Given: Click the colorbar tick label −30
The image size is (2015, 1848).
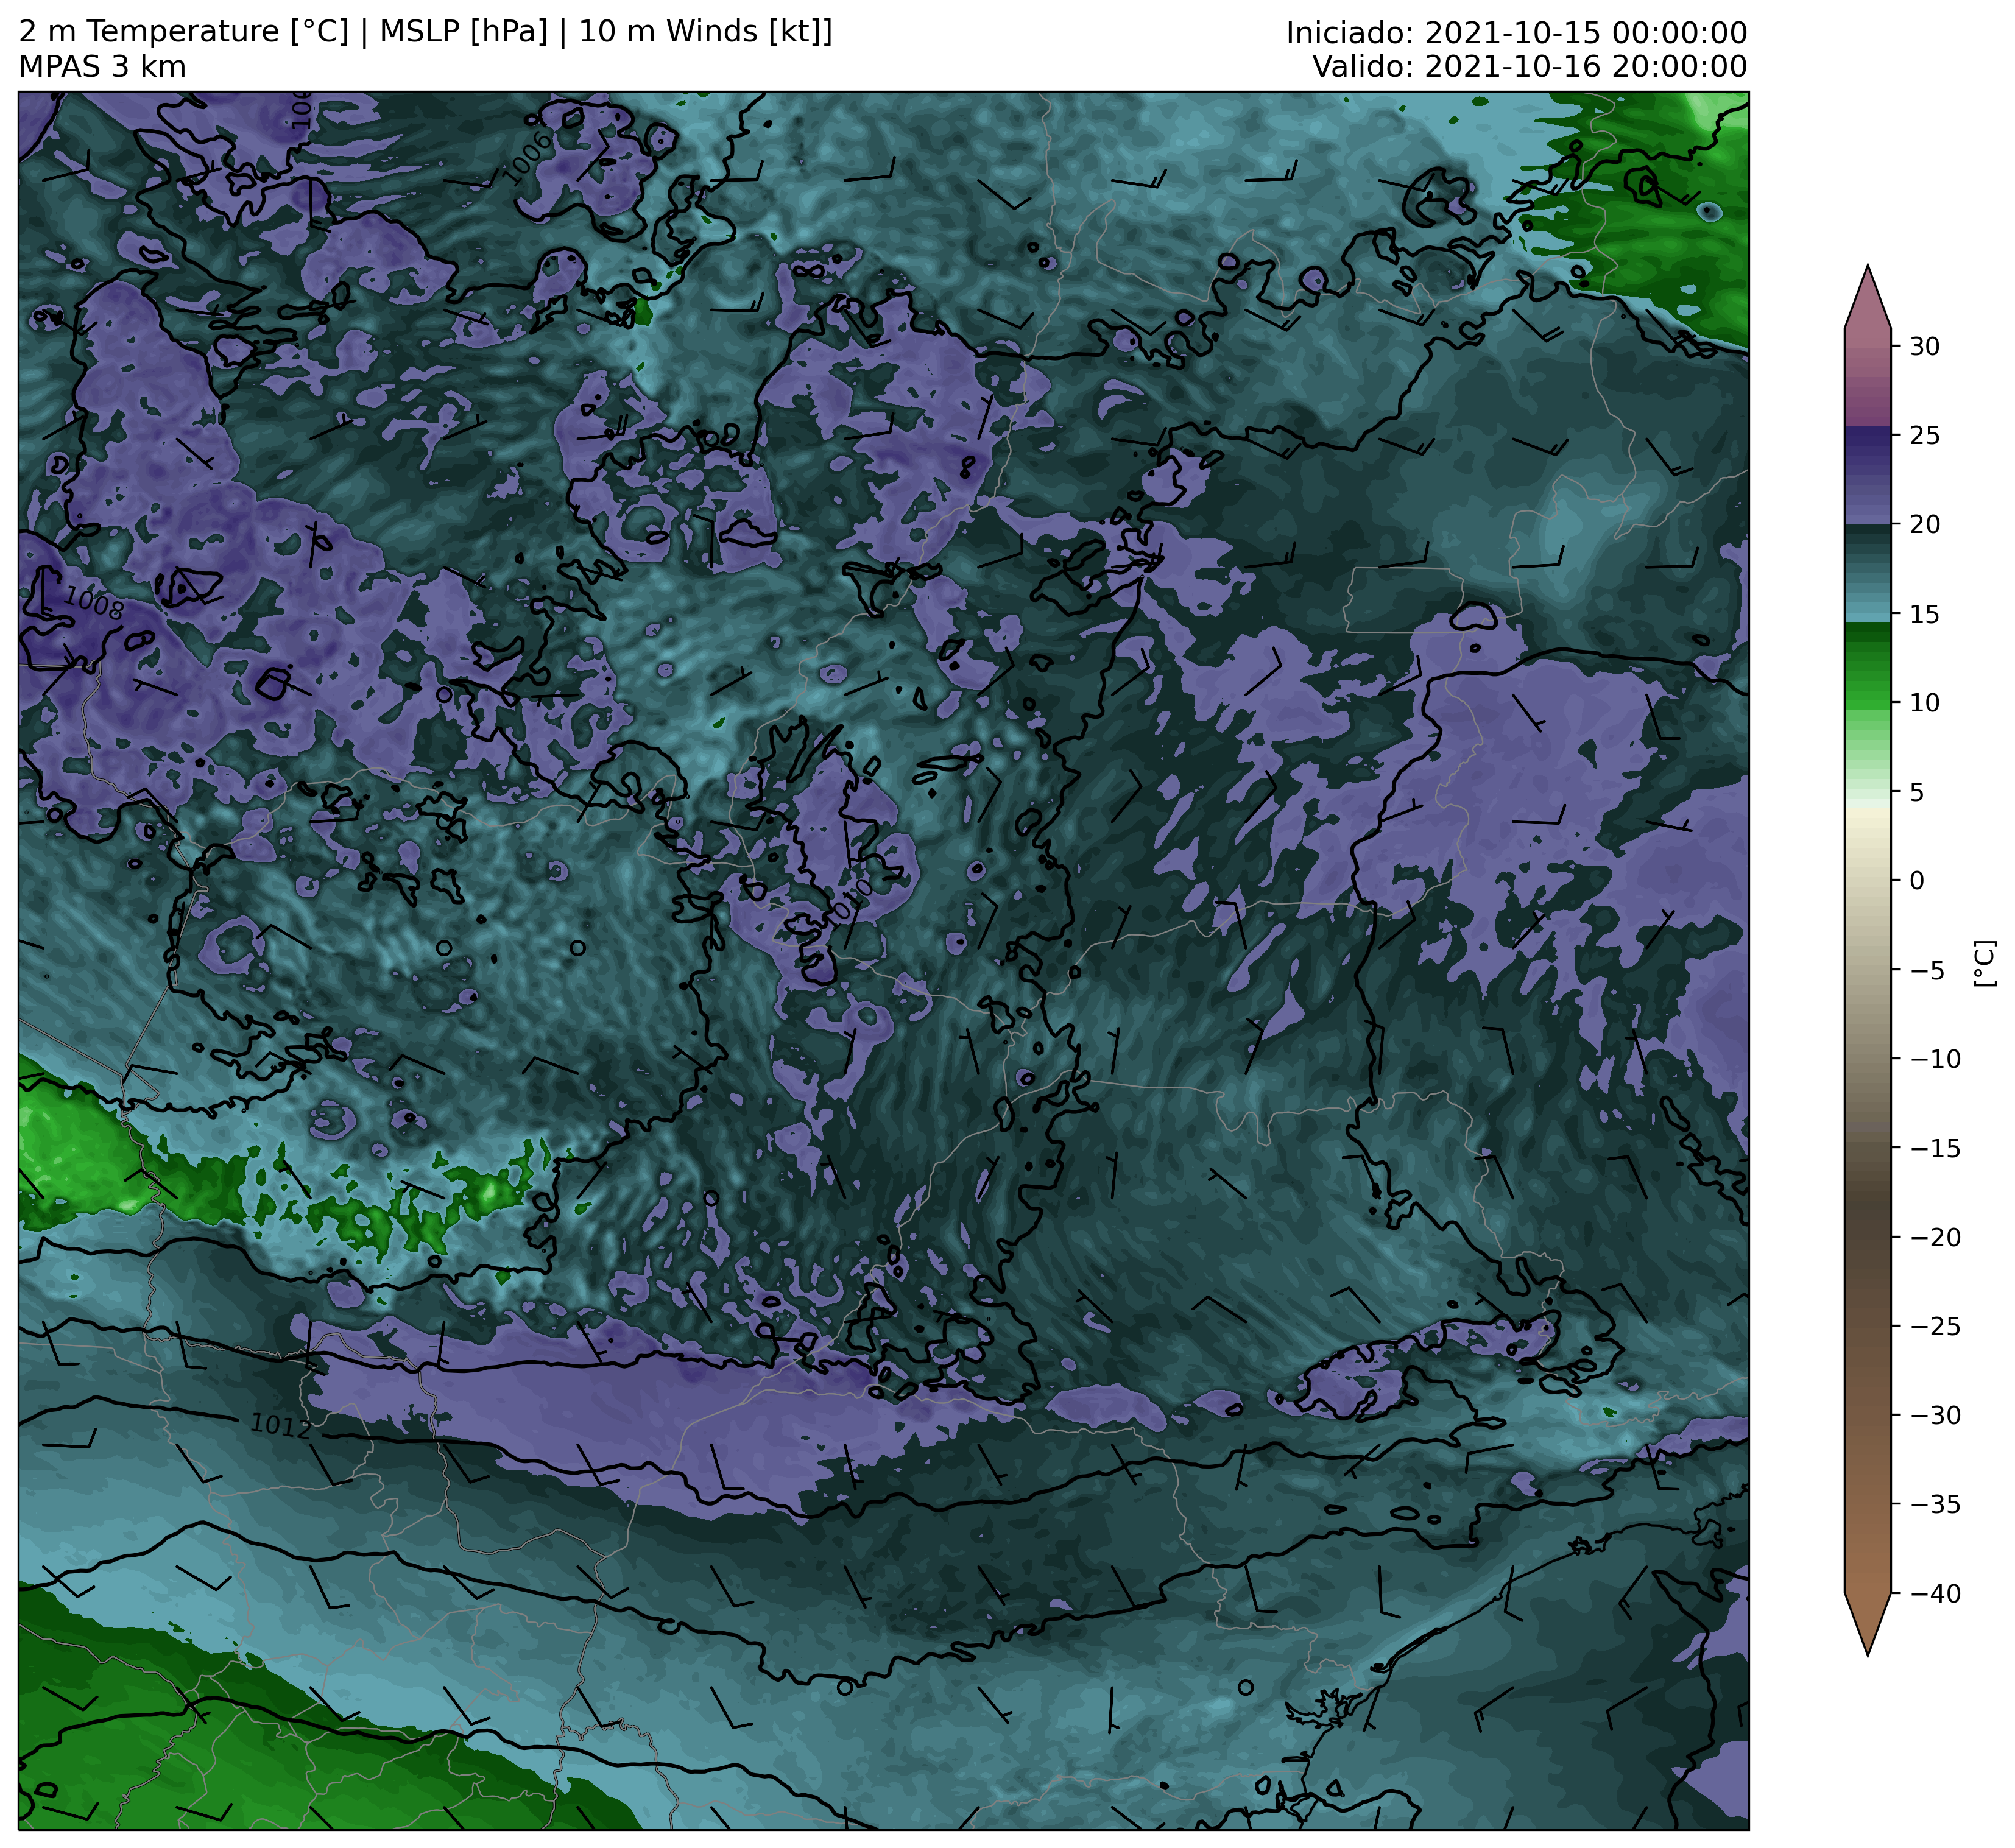Looking at the screenshot, I should pos(1934,1415).
